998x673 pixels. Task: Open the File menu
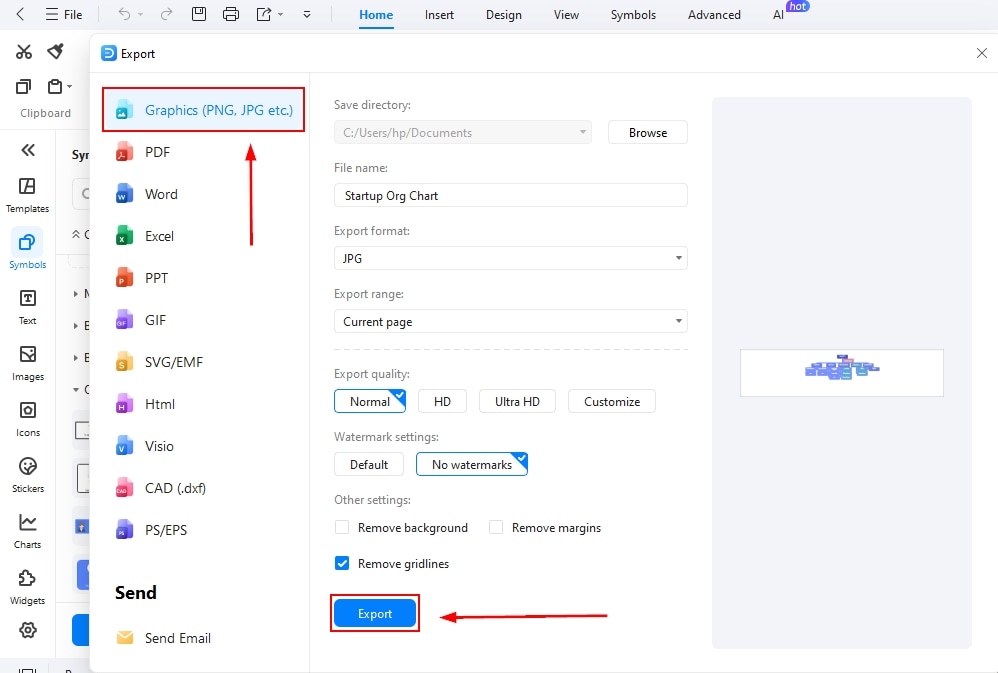tap(64, 14)
